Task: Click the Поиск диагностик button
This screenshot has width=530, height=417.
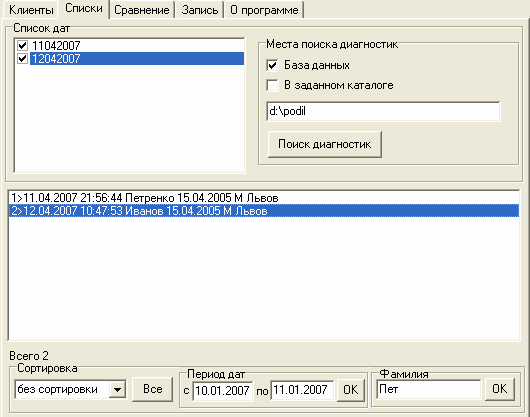Action: 324,144
